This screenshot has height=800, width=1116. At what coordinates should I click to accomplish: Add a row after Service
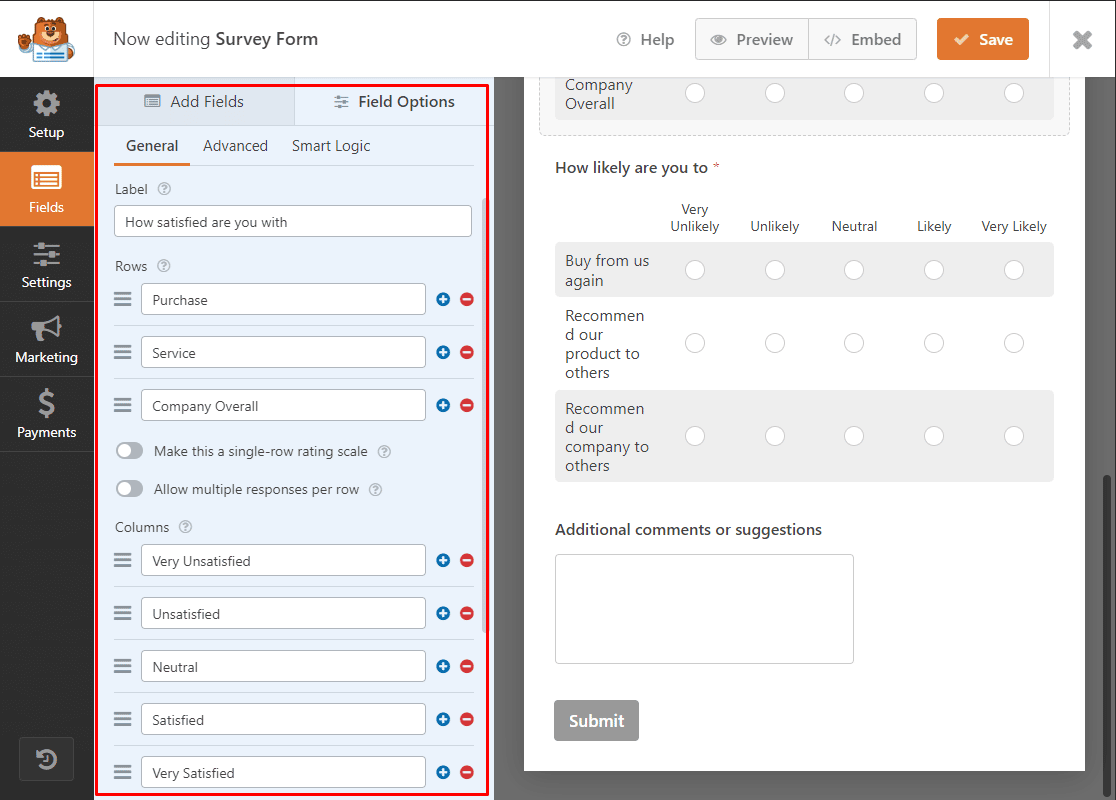[443, 352]
